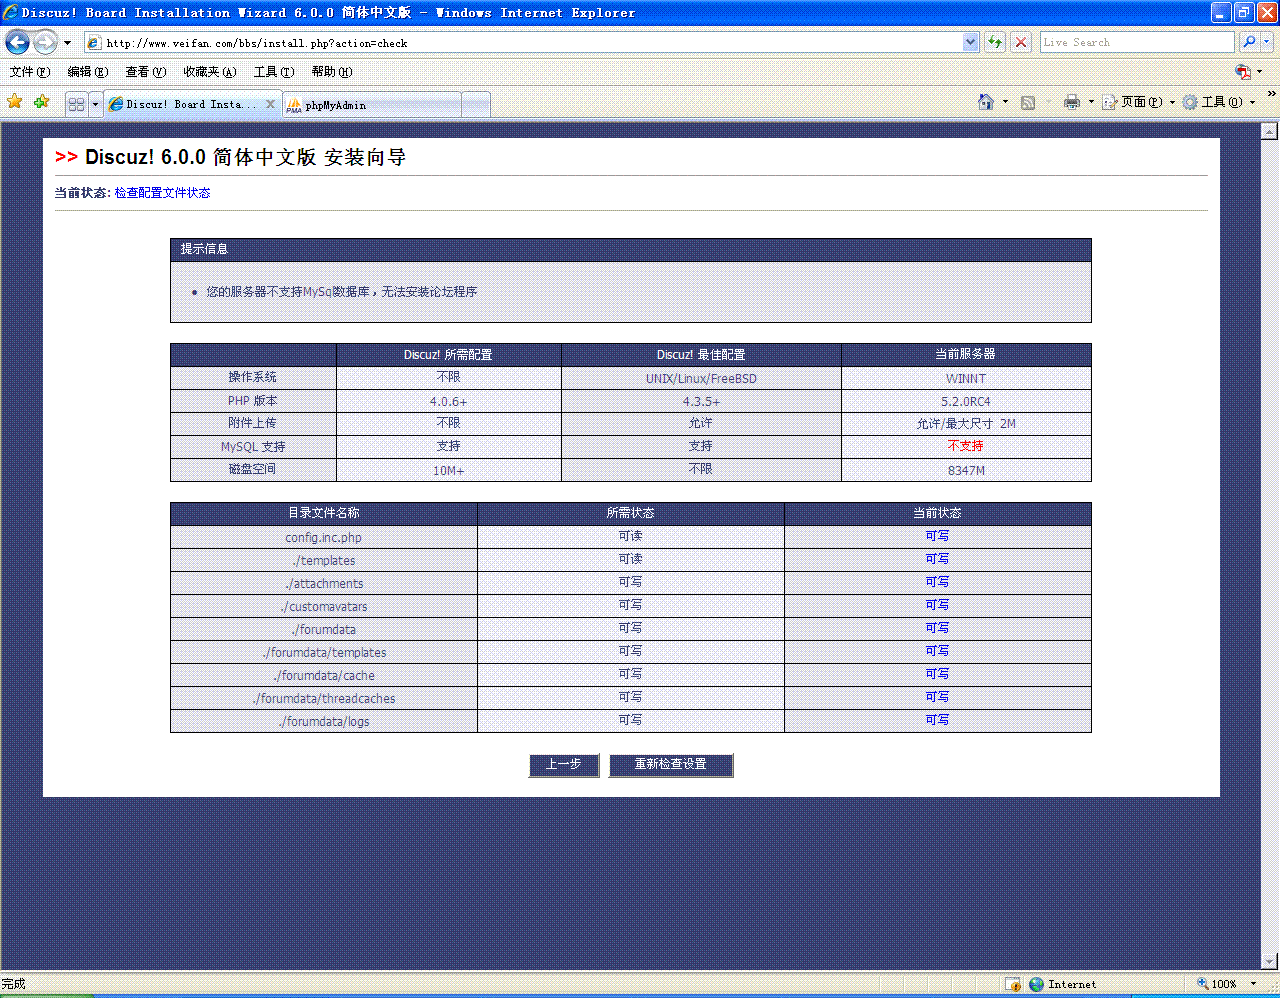This screenshot has height=998, width=1280.
Task: Click the 上一步 button
Action: [564, 764]
